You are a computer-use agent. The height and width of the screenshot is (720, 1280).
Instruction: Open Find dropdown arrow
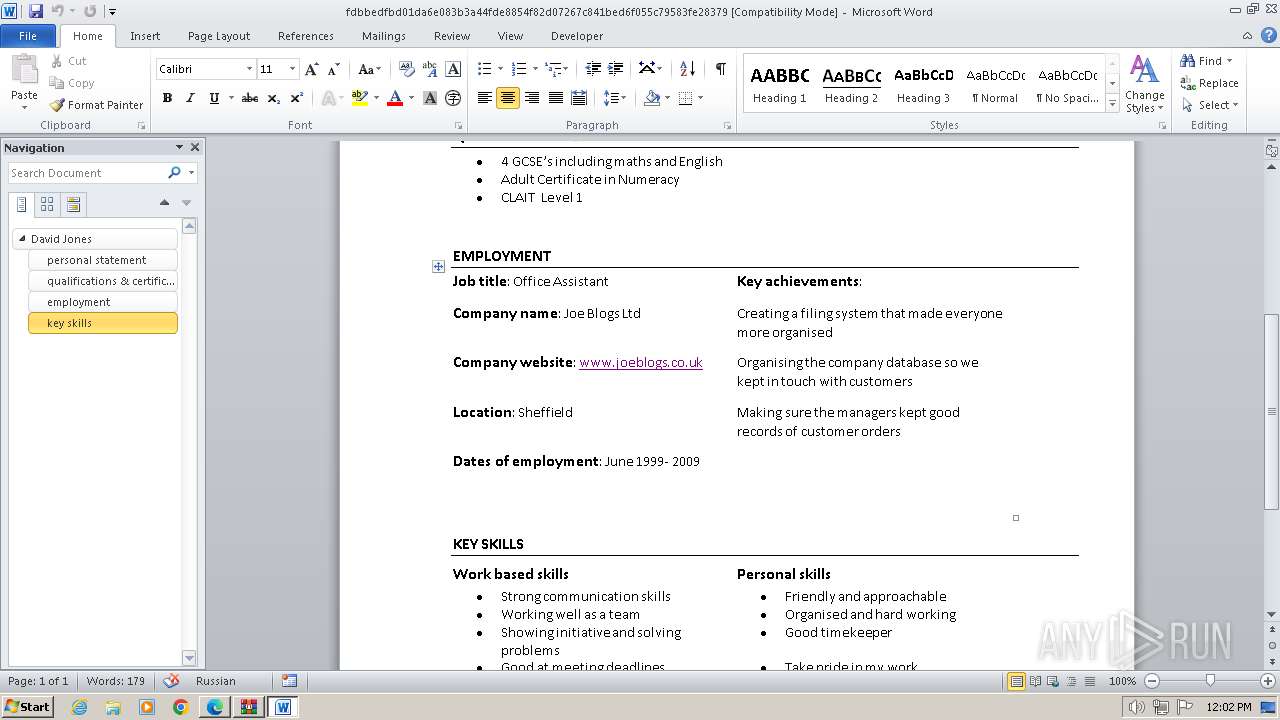click(x=1229, y=61)
